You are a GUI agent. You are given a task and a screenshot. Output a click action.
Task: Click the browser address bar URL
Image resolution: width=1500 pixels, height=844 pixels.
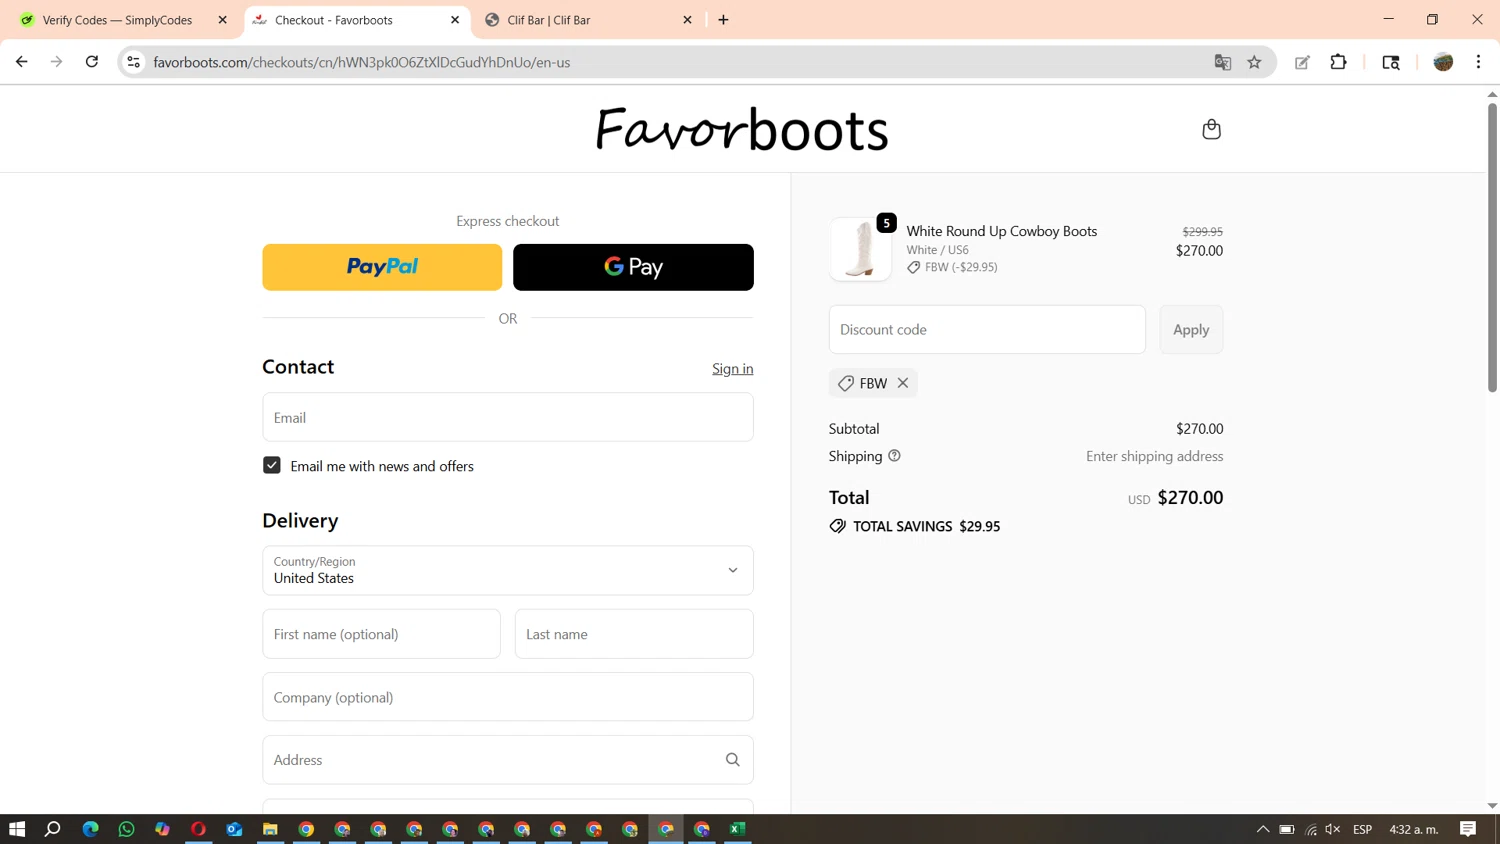[x=361, y=62]
